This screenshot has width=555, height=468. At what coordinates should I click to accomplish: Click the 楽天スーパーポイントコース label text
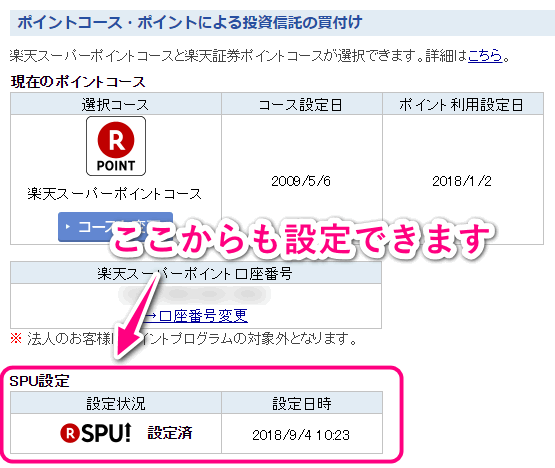114,194
